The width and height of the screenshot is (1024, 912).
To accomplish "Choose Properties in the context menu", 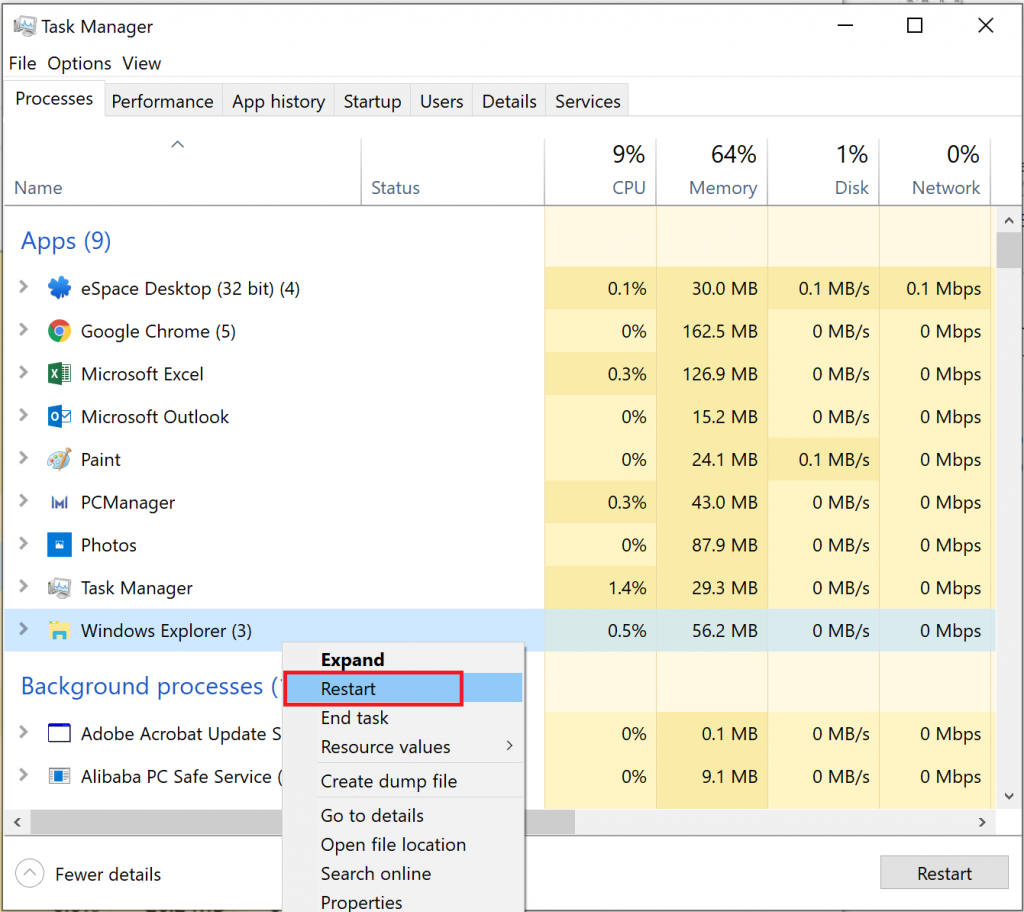I will tap(404, 902).
